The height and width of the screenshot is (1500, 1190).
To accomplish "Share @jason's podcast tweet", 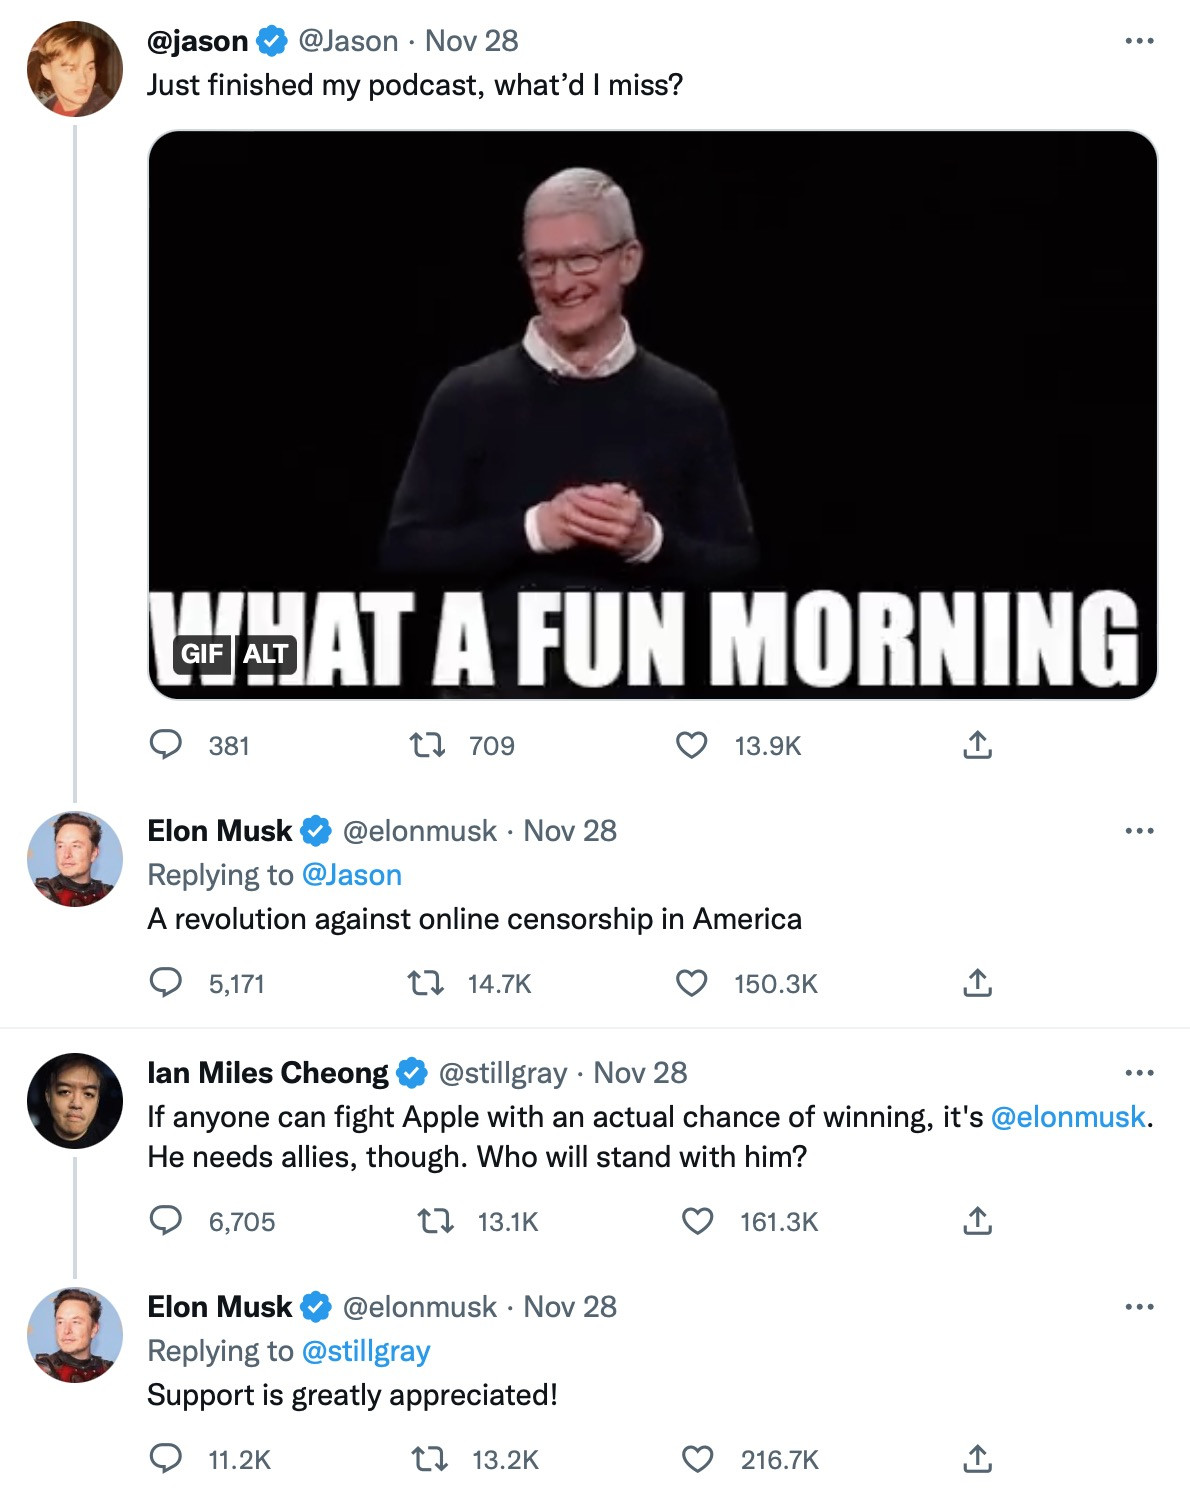I will tap(977, 745).
